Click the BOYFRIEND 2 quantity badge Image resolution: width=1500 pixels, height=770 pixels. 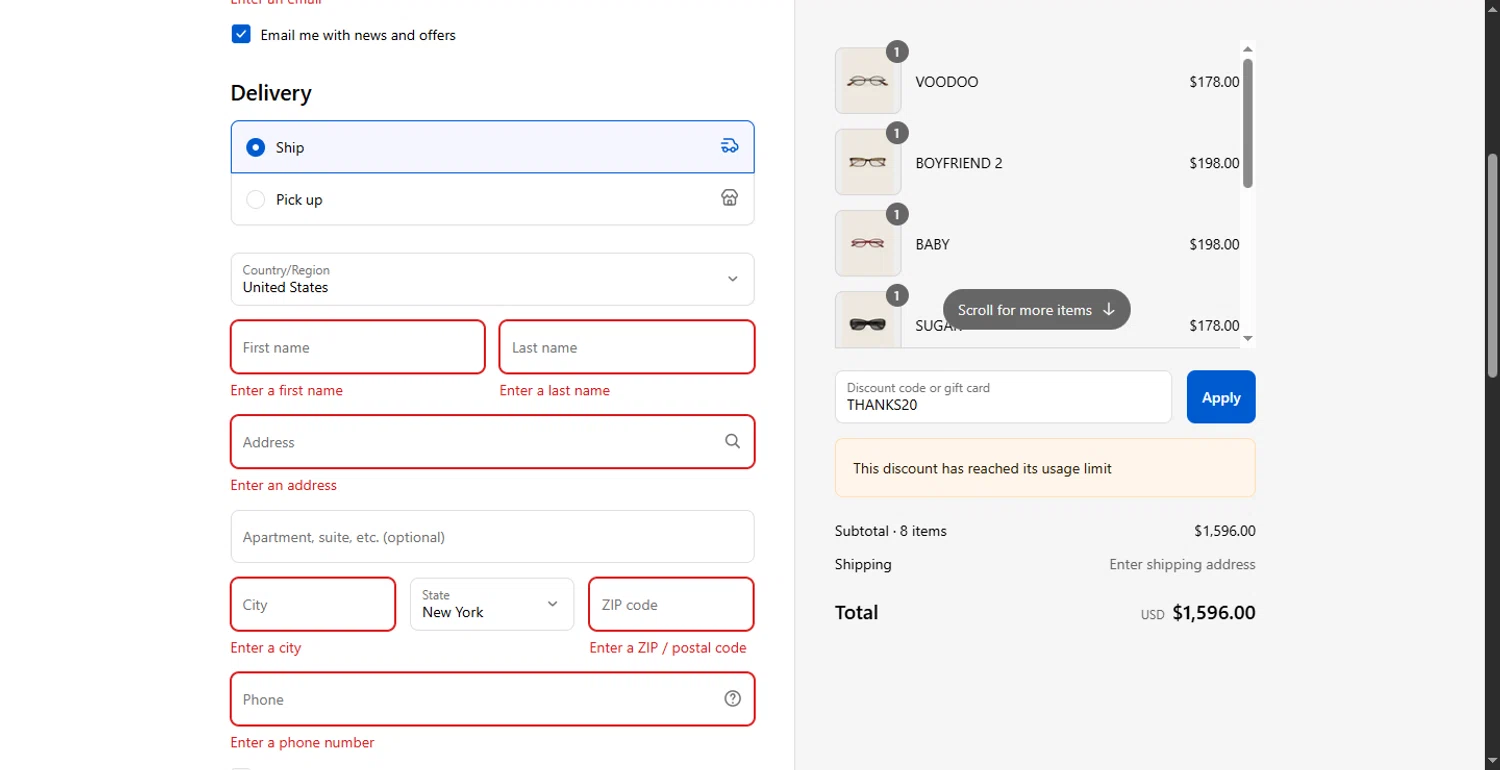(x=897, y=133)
